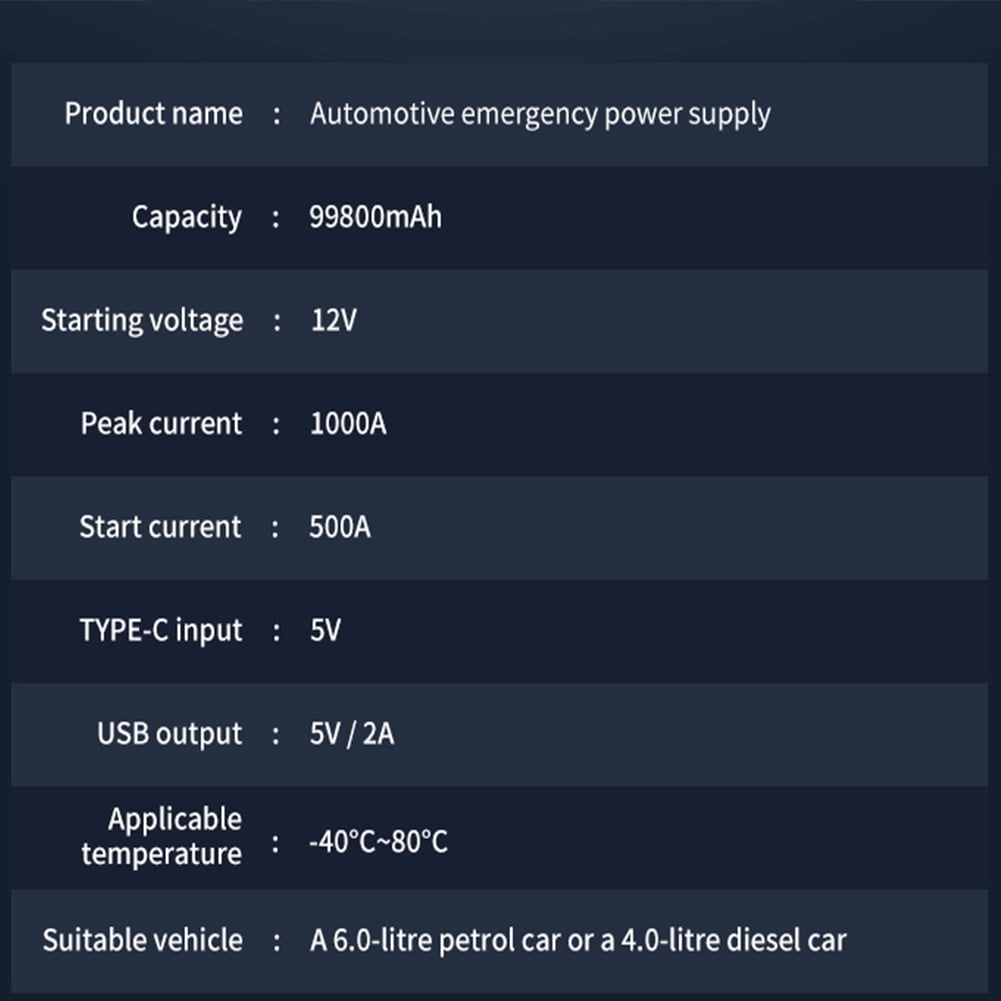The width and height of the screenshot is (1001, 1001).
Task: Select the Automotive emergency power supply text
Action: (x=540, y=114)
